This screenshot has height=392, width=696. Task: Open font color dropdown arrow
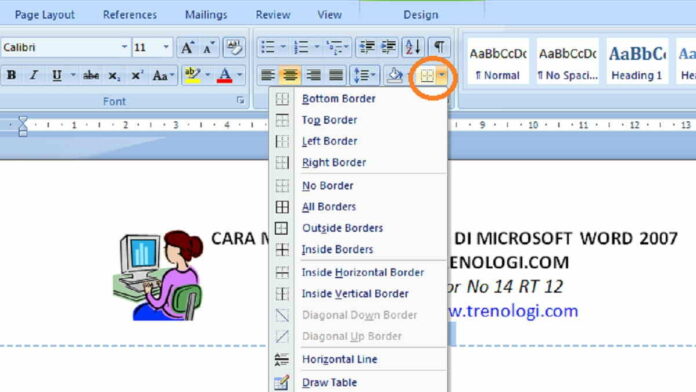240,75
